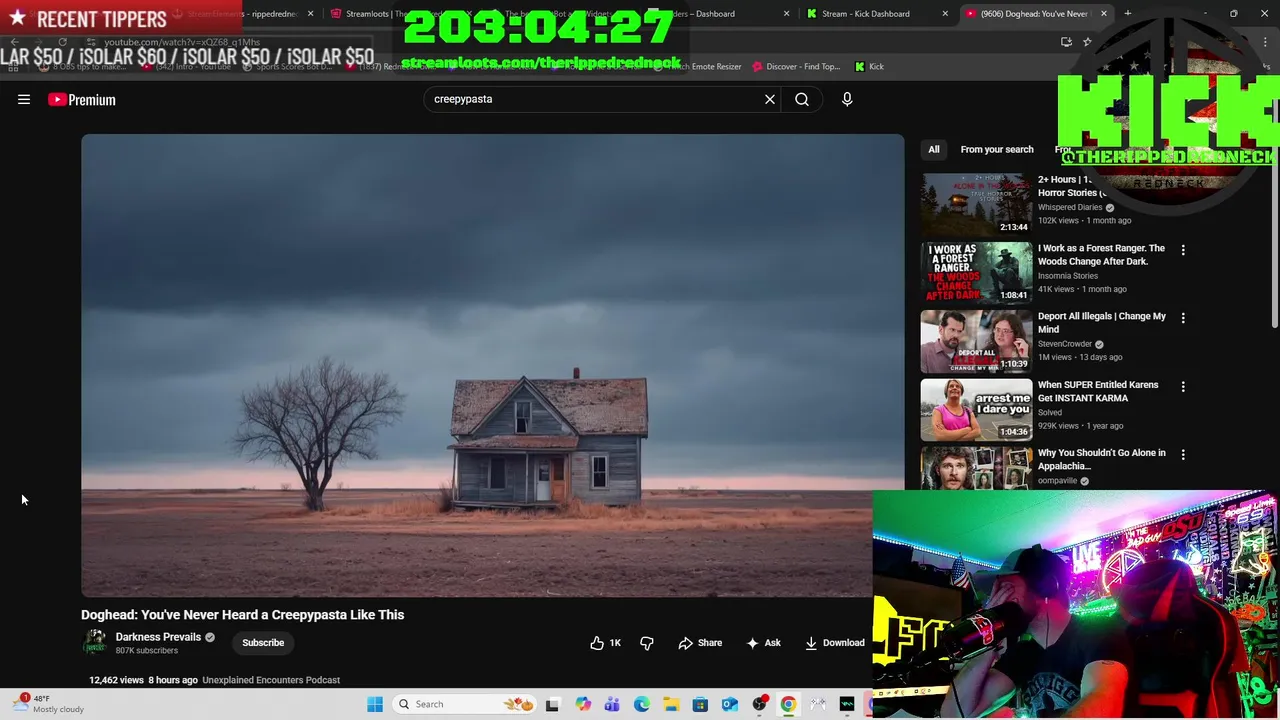Screen dimensions: 1280x720
Task: Open options menu for Entitled Karens video
Action: click(1183, 386)
